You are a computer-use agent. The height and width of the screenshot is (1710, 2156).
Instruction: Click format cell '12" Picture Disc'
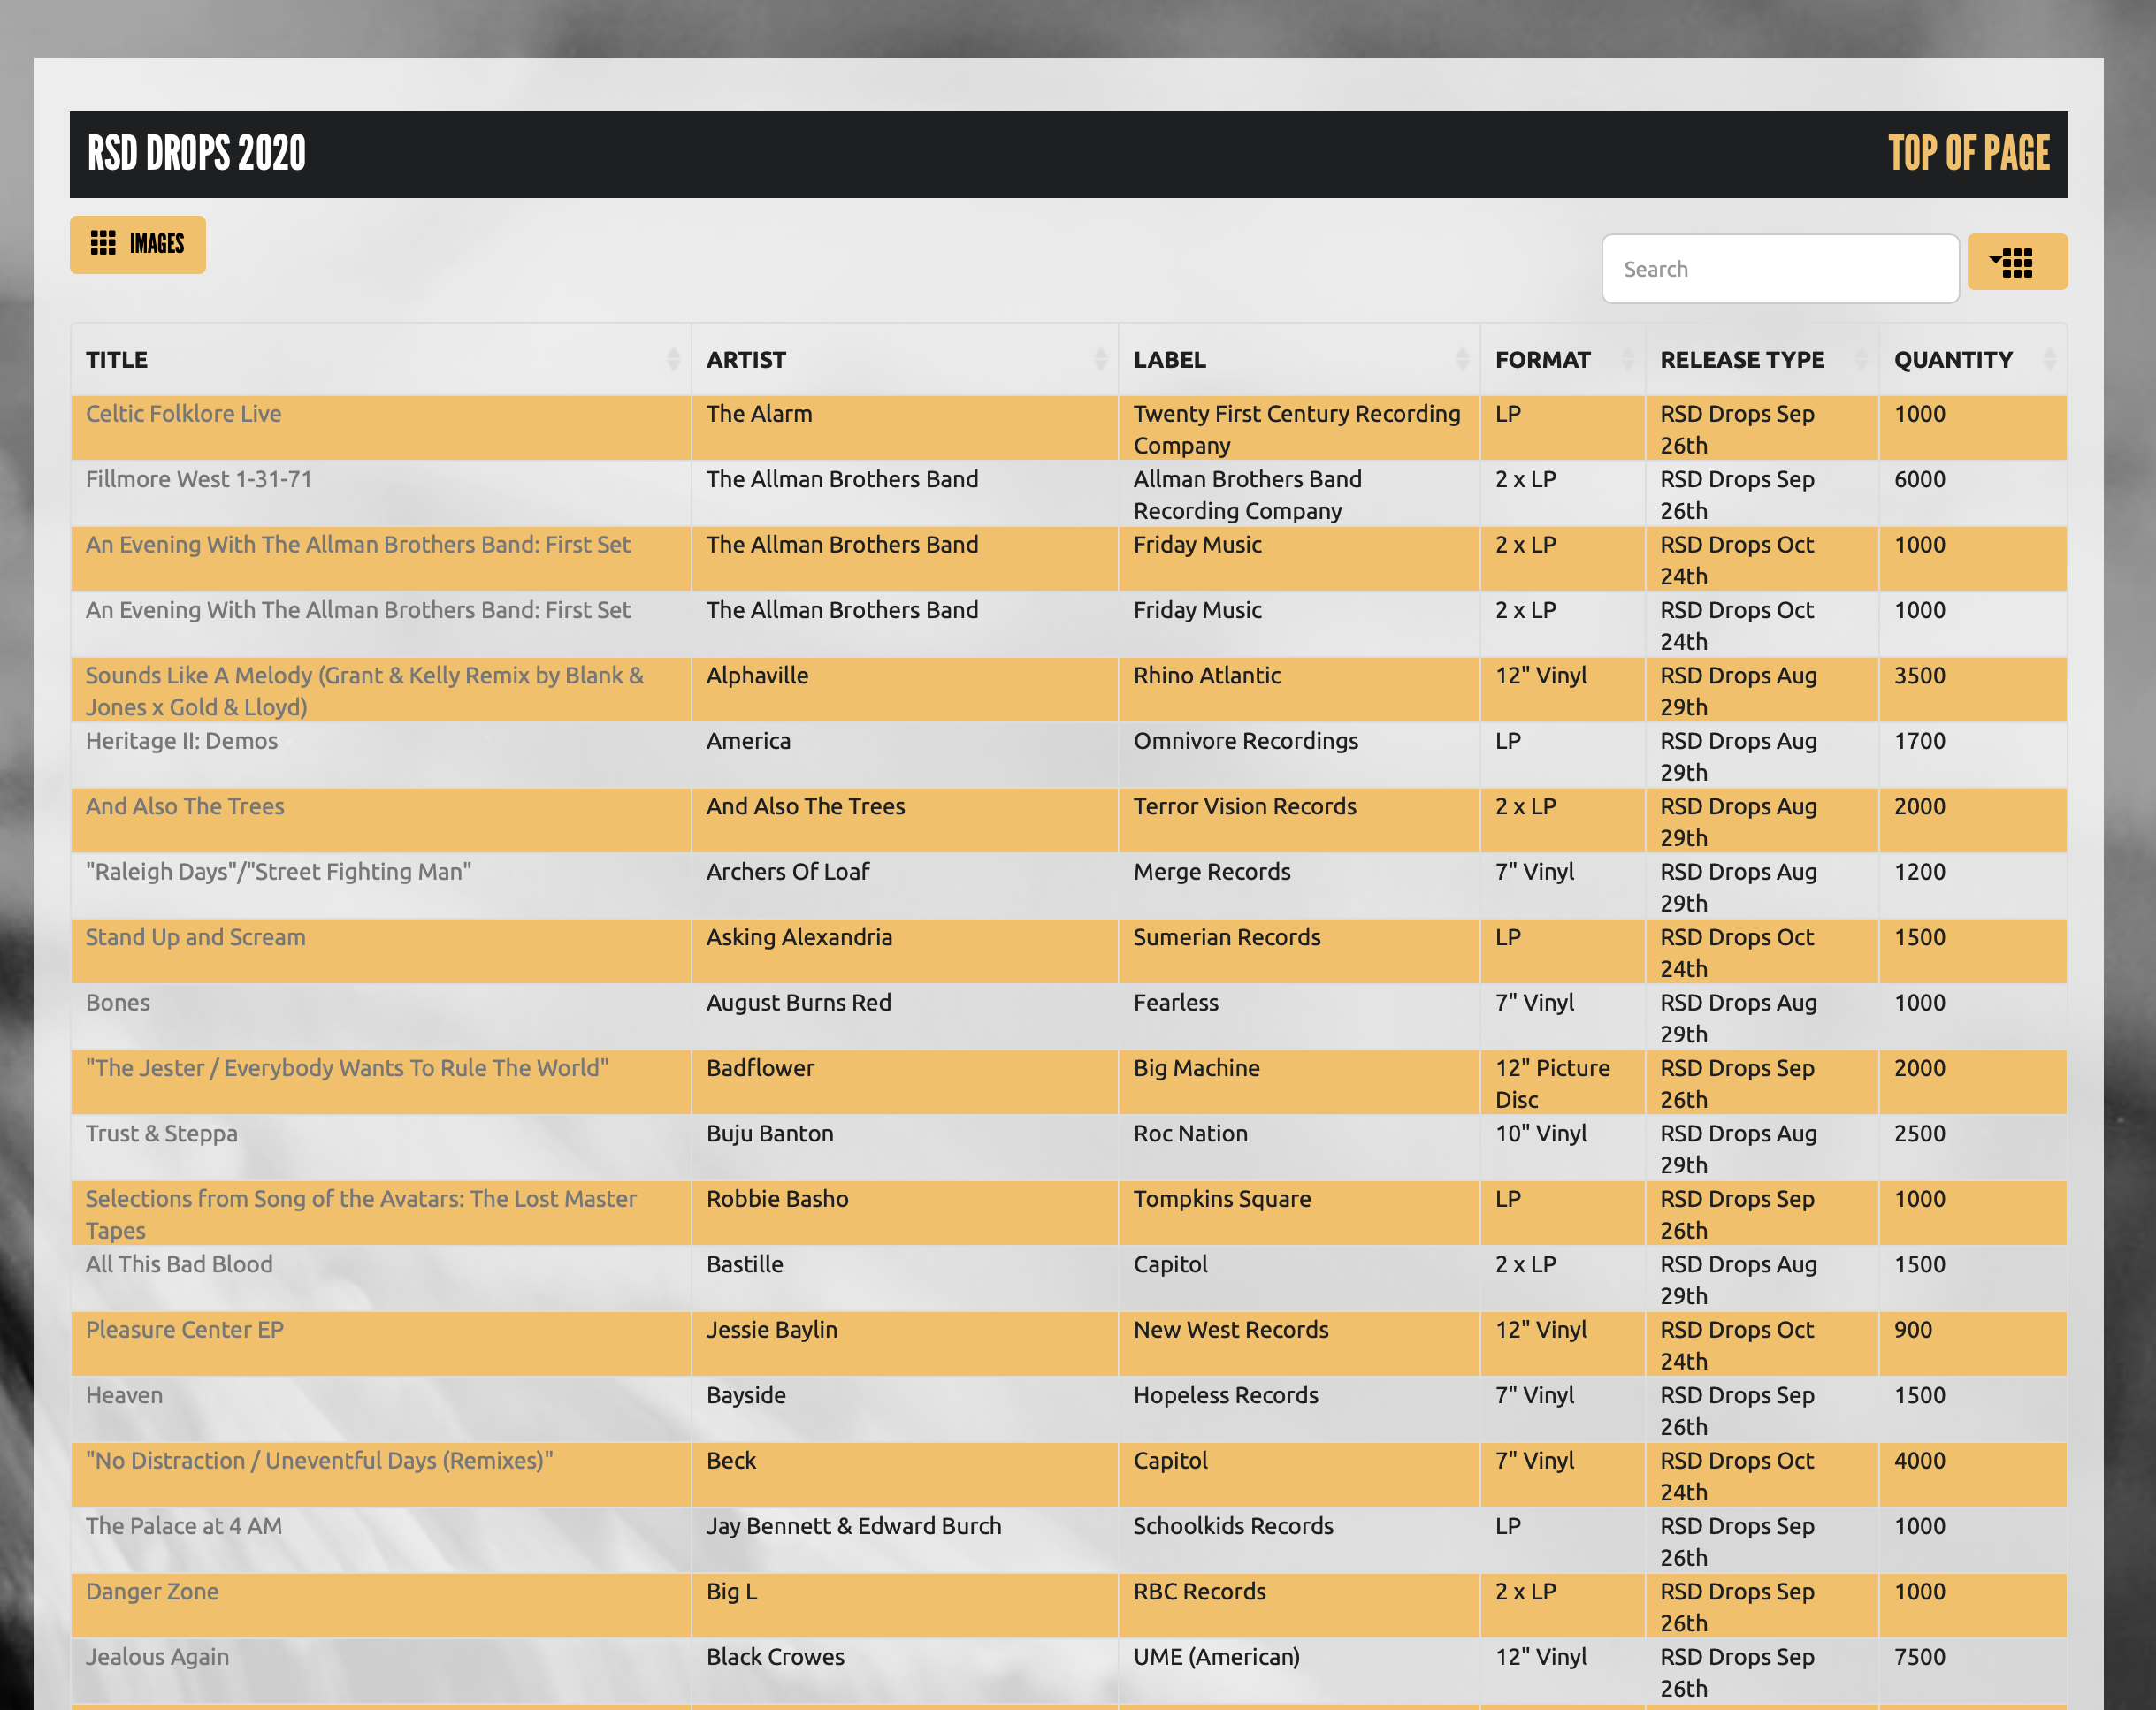coord(1552,1084)
